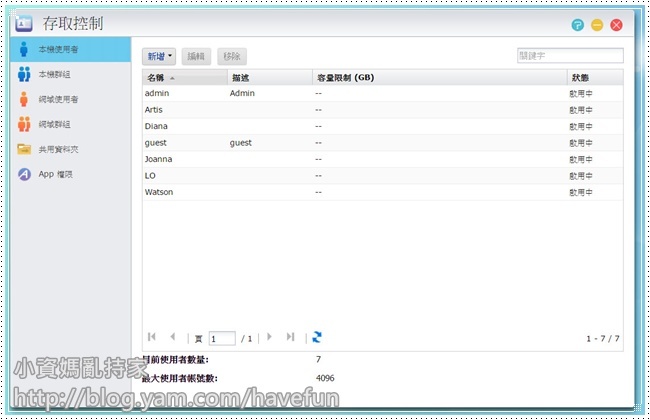Click the 本機使用者 sidebar icon

tap(24, 49)
